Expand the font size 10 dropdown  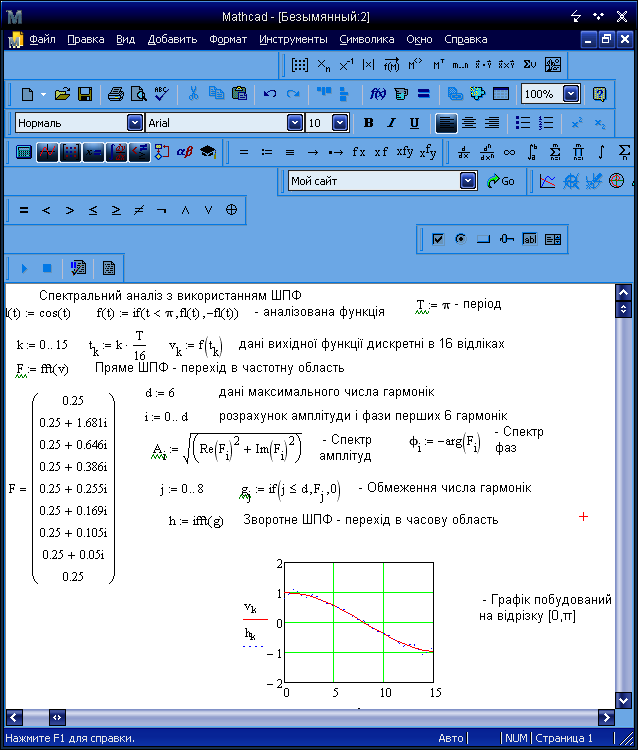(340, 123)
